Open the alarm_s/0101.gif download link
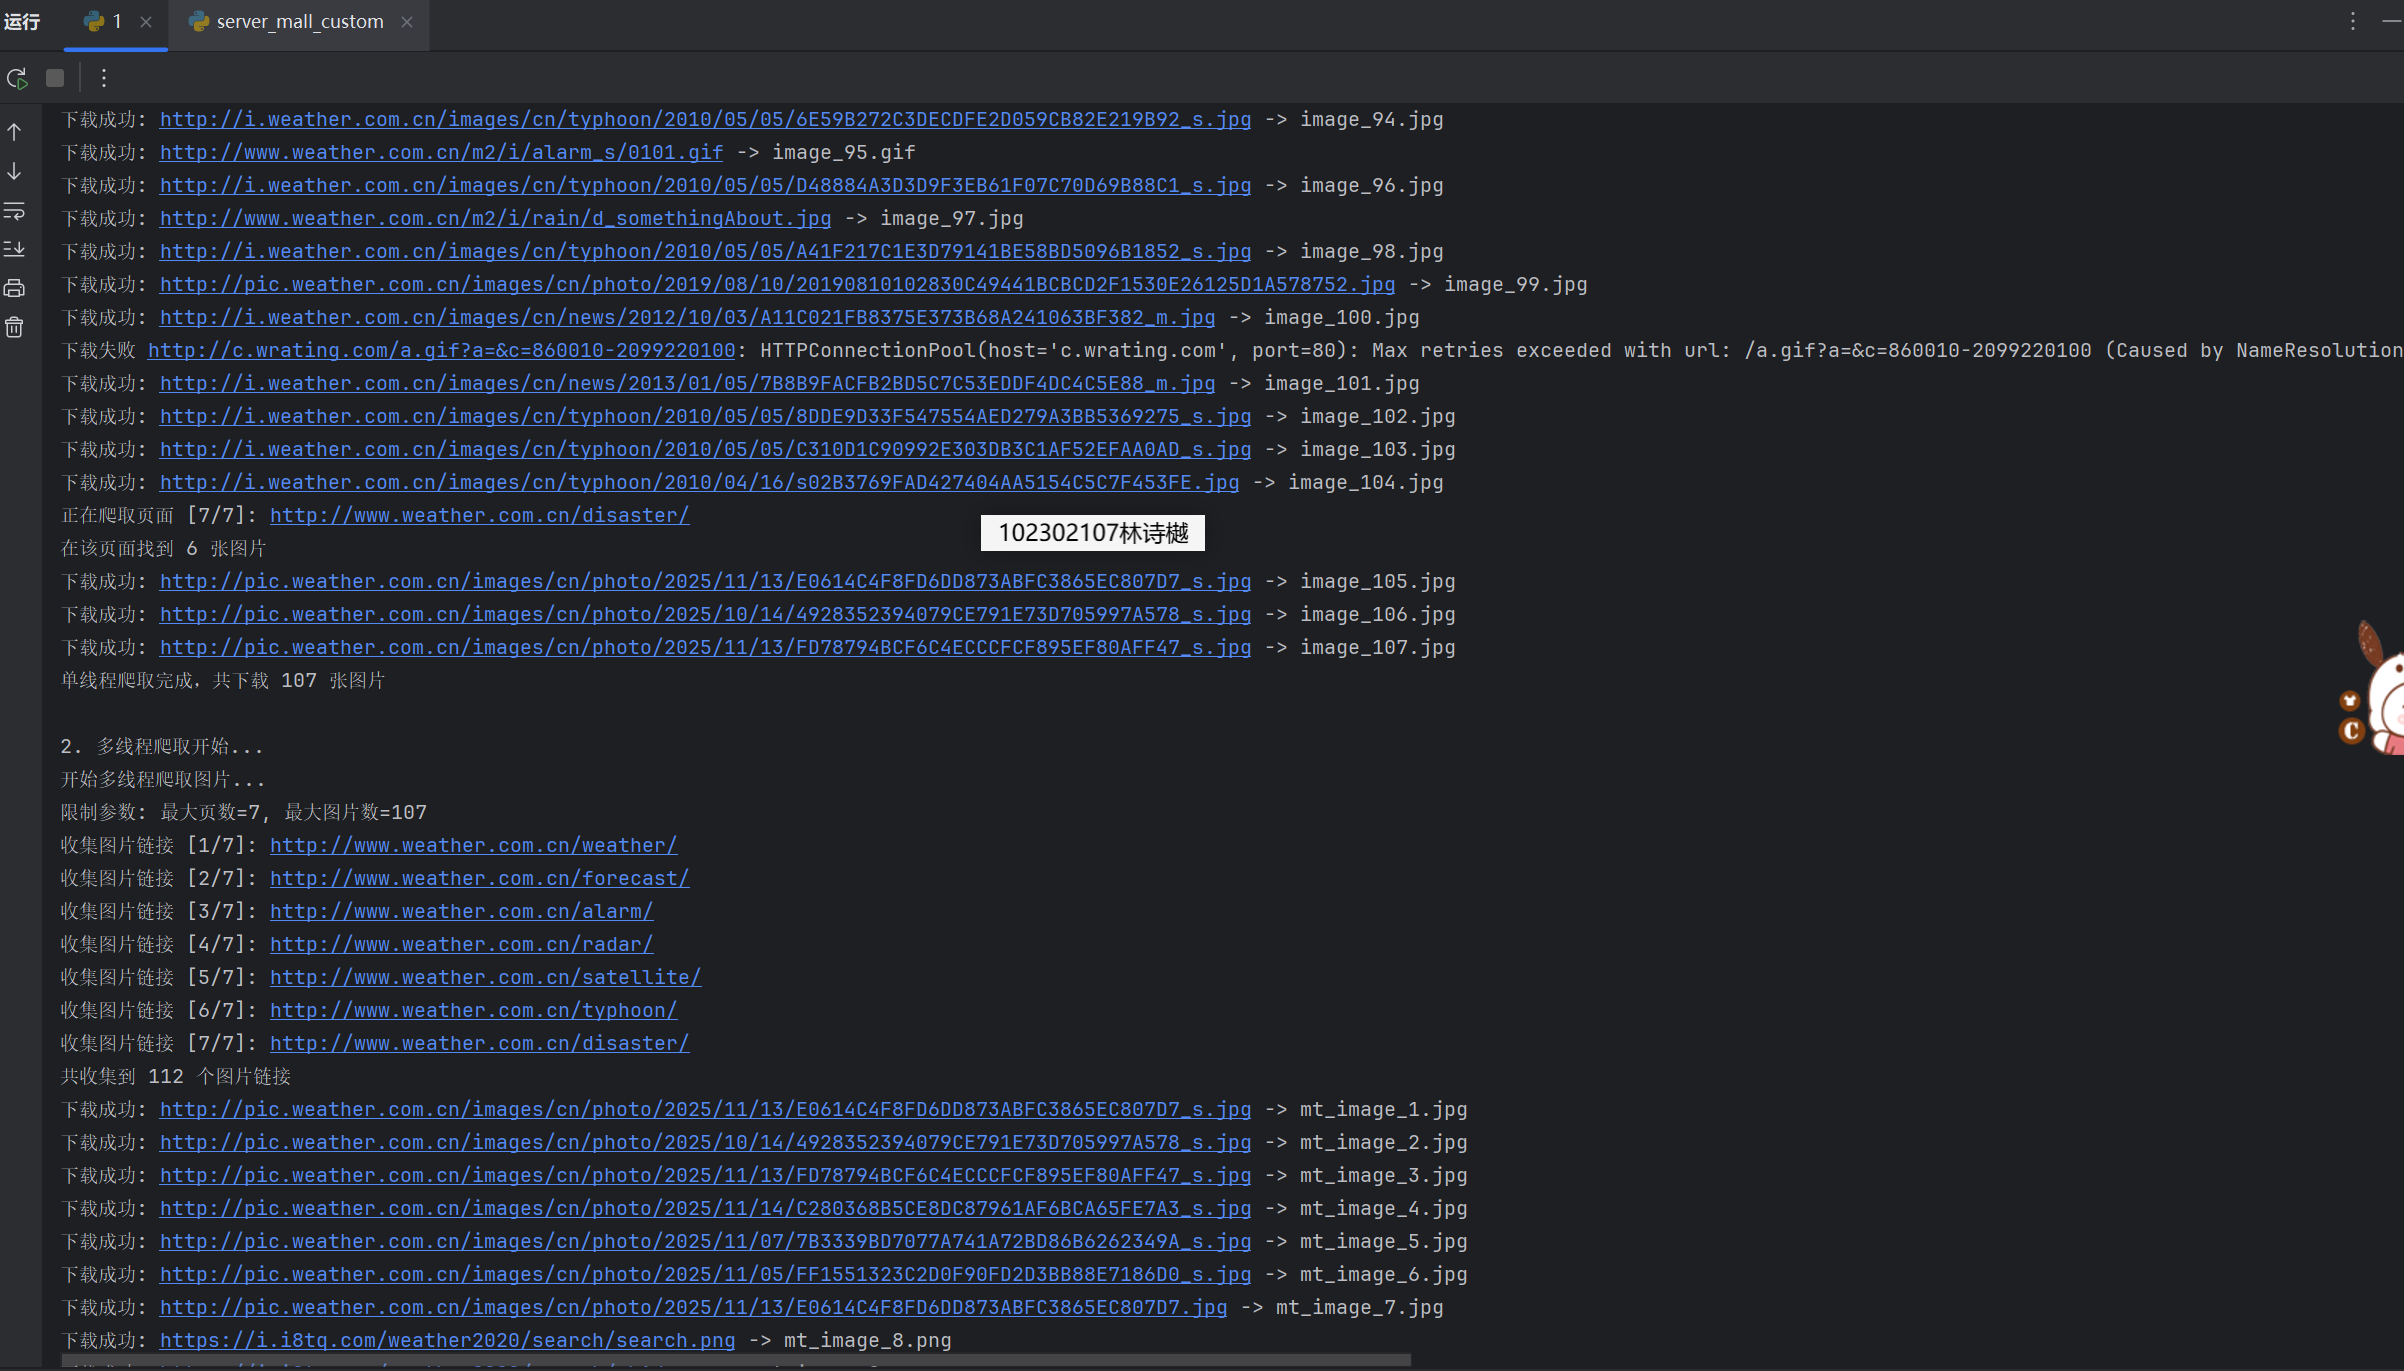2404x1371 pixels. (x=441, y=153)
